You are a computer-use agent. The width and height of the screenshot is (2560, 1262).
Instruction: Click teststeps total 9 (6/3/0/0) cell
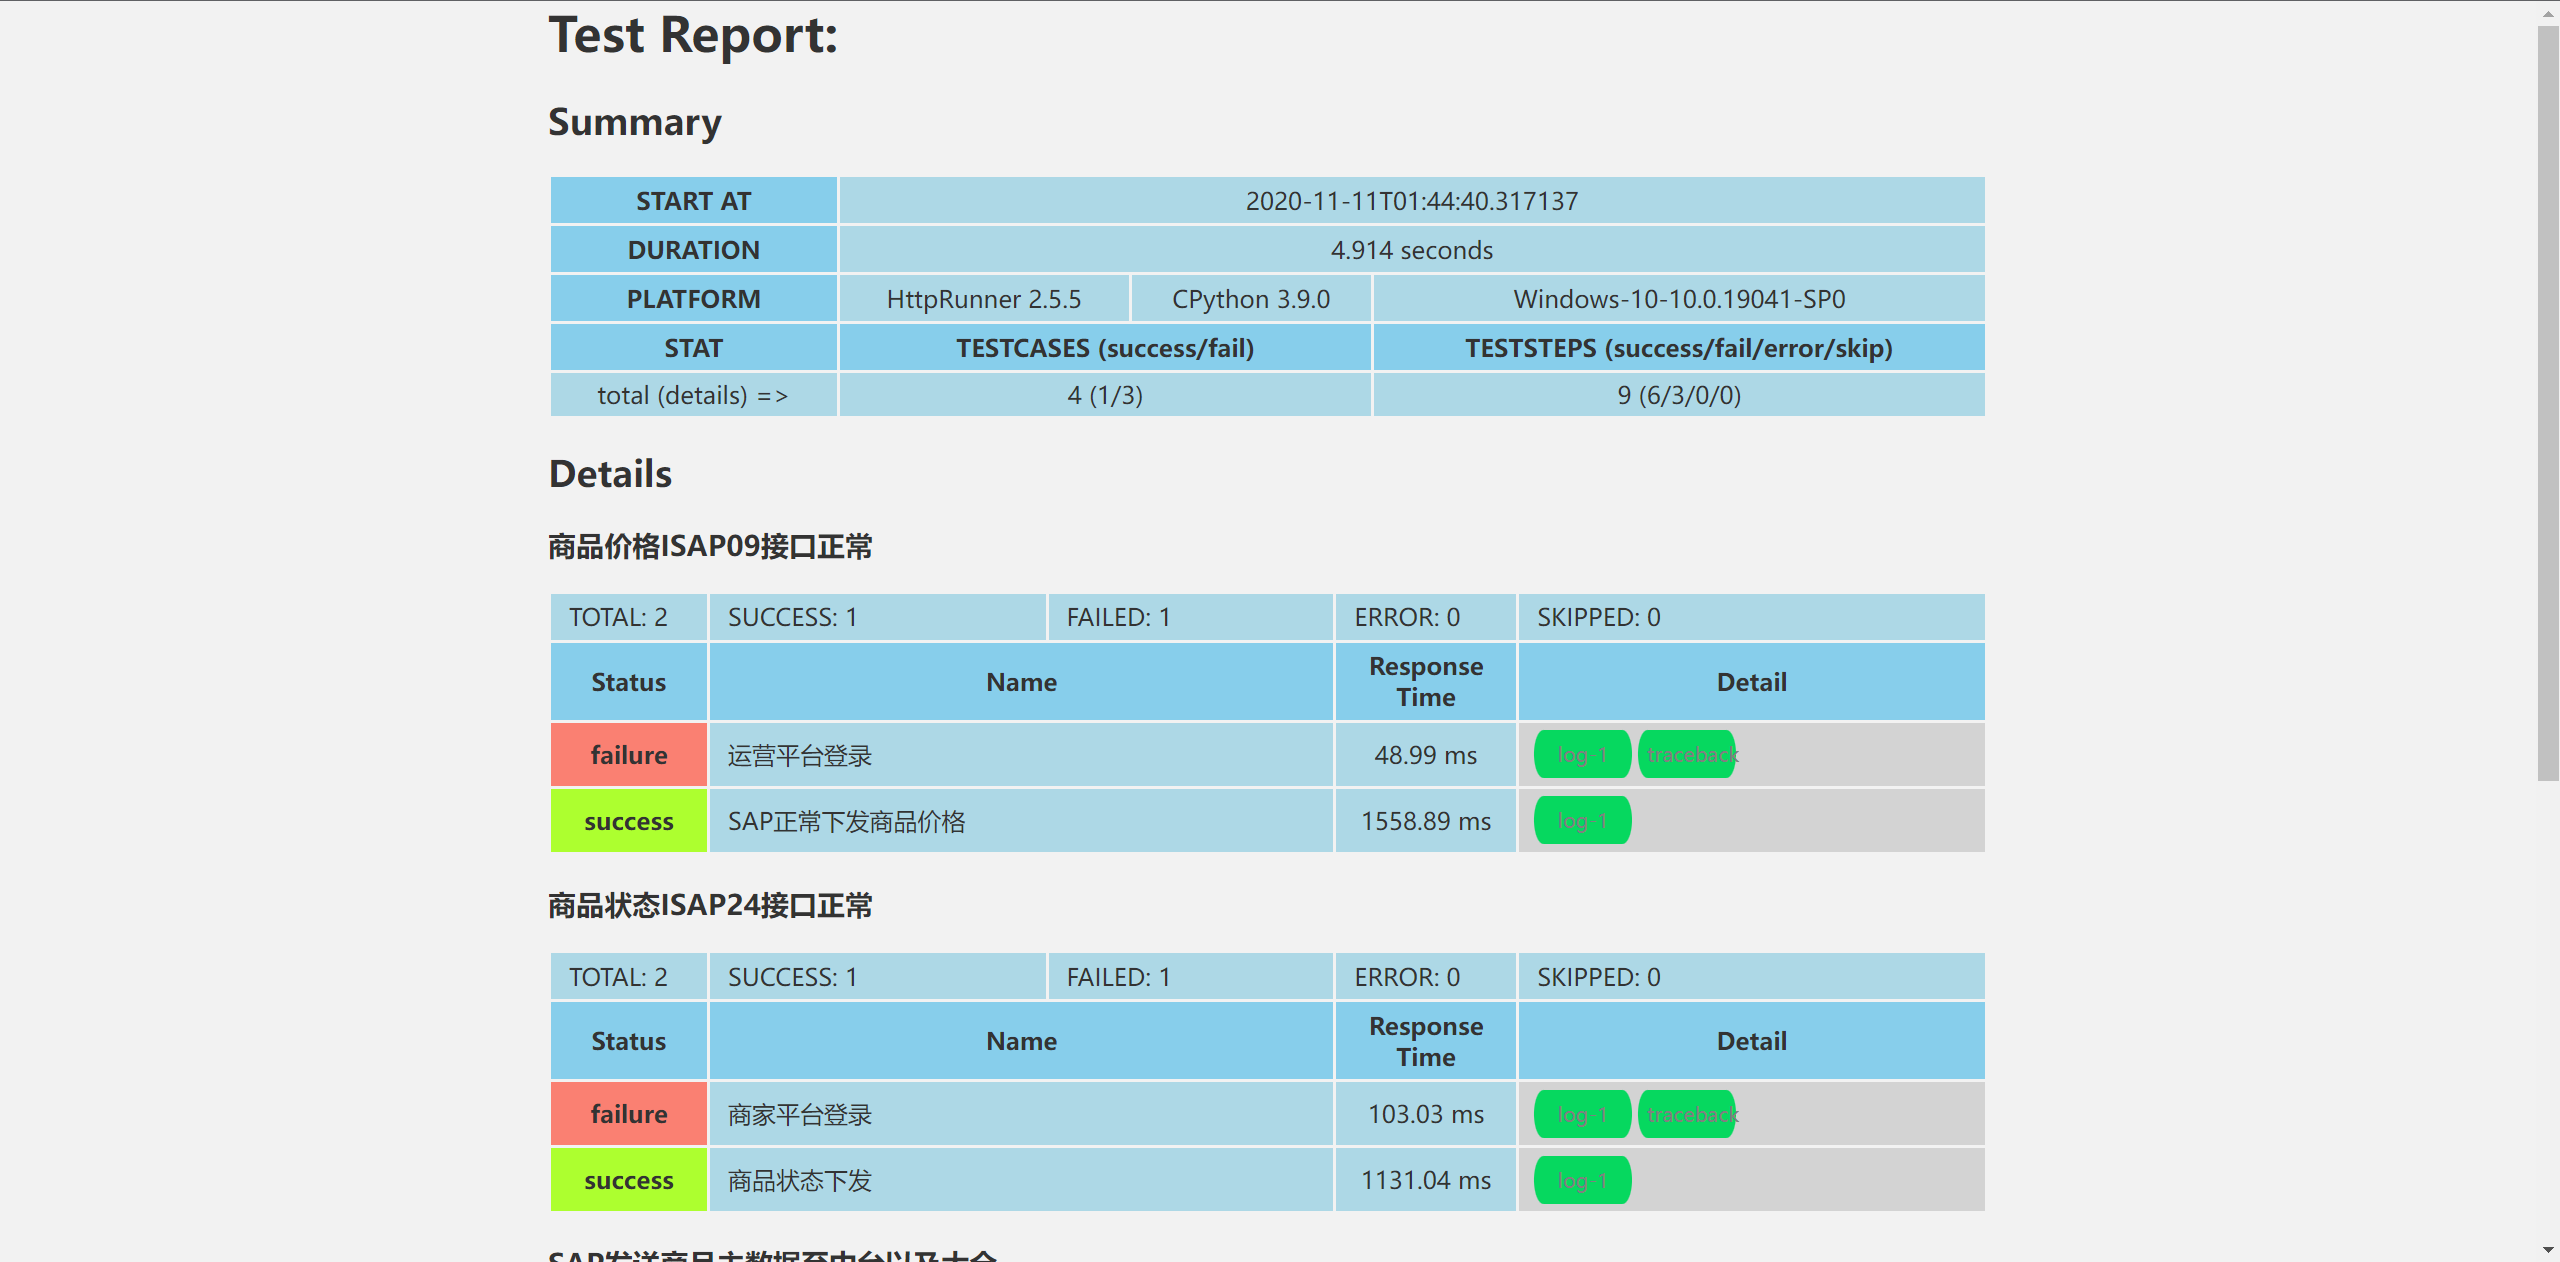pyautogui.click(x=1678, y=395)
